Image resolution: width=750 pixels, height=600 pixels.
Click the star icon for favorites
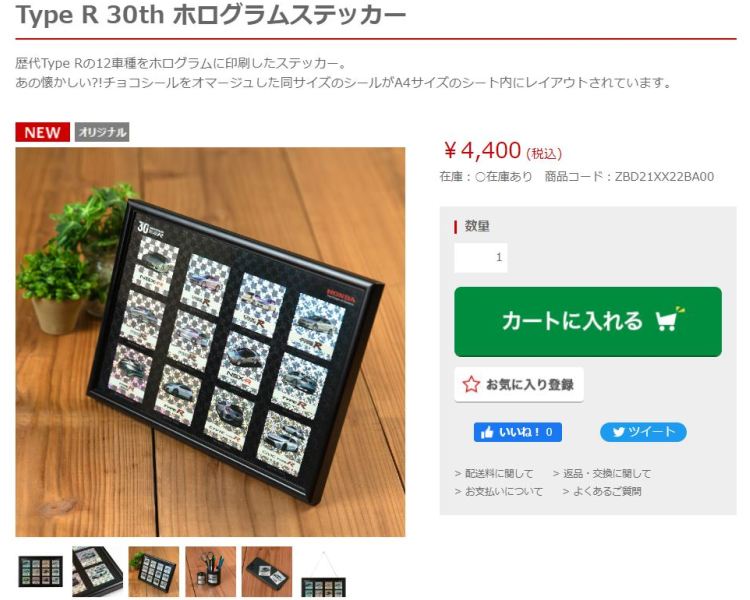(471, 384)
